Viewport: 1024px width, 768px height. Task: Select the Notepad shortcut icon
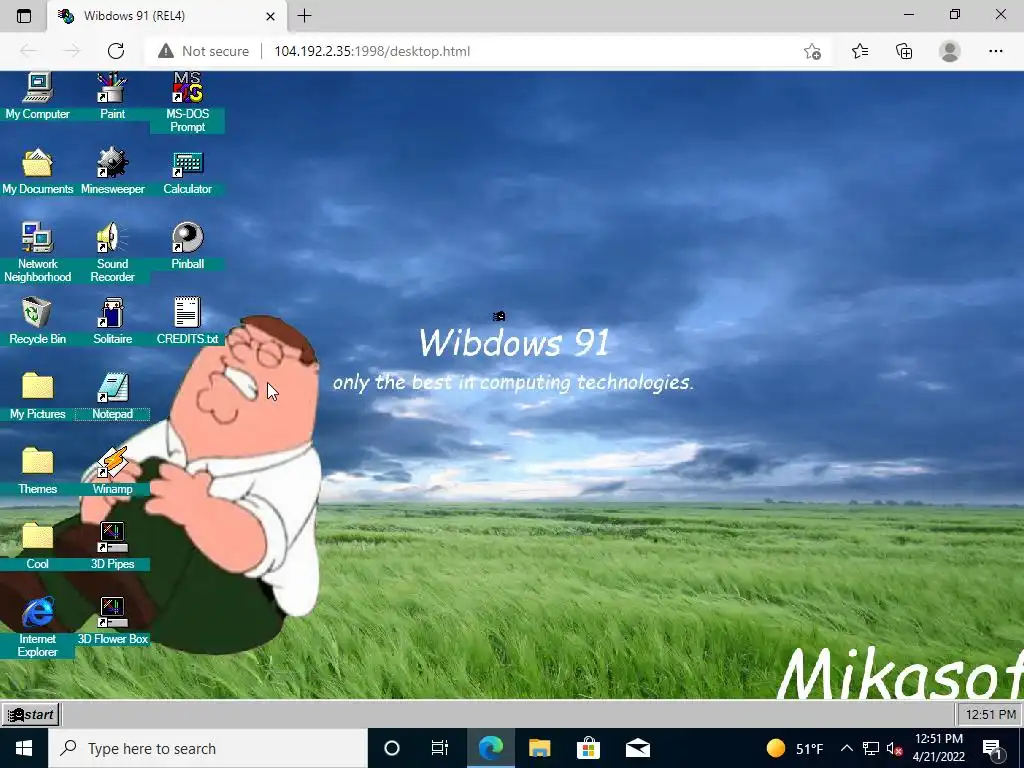point(112,396)
